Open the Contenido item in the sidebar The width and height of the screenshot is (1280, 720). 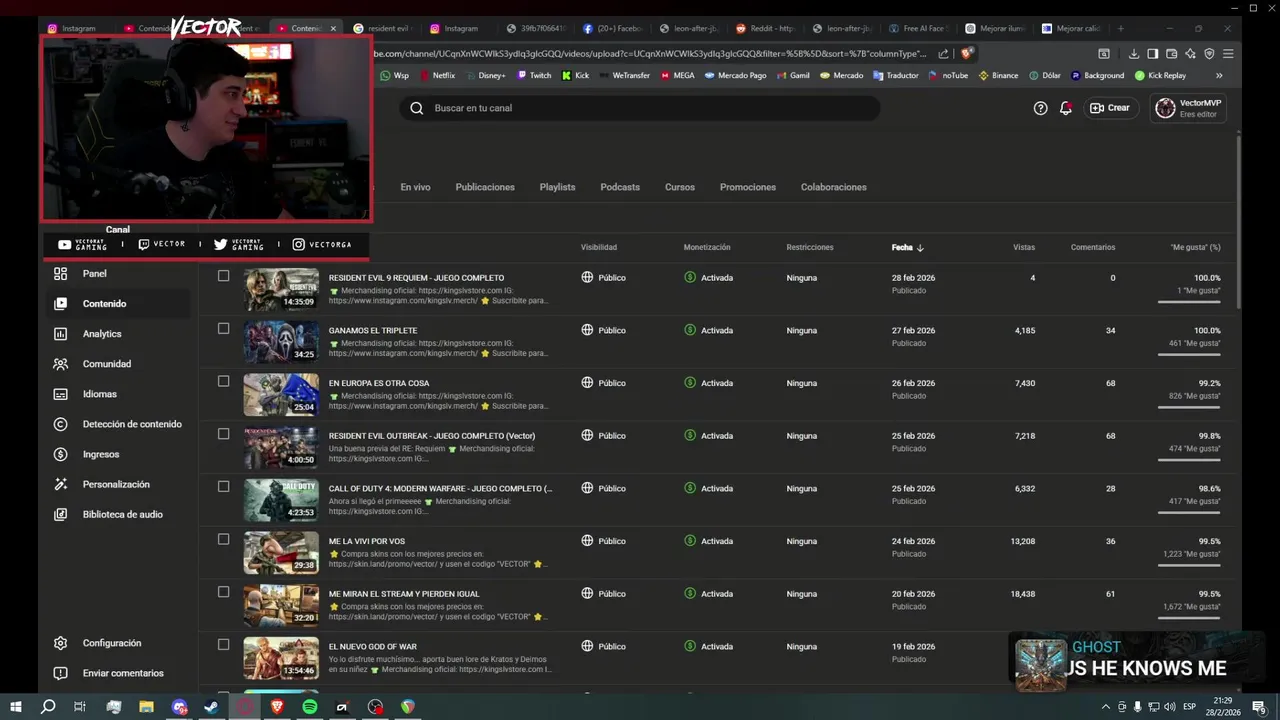tap(118, 303)
